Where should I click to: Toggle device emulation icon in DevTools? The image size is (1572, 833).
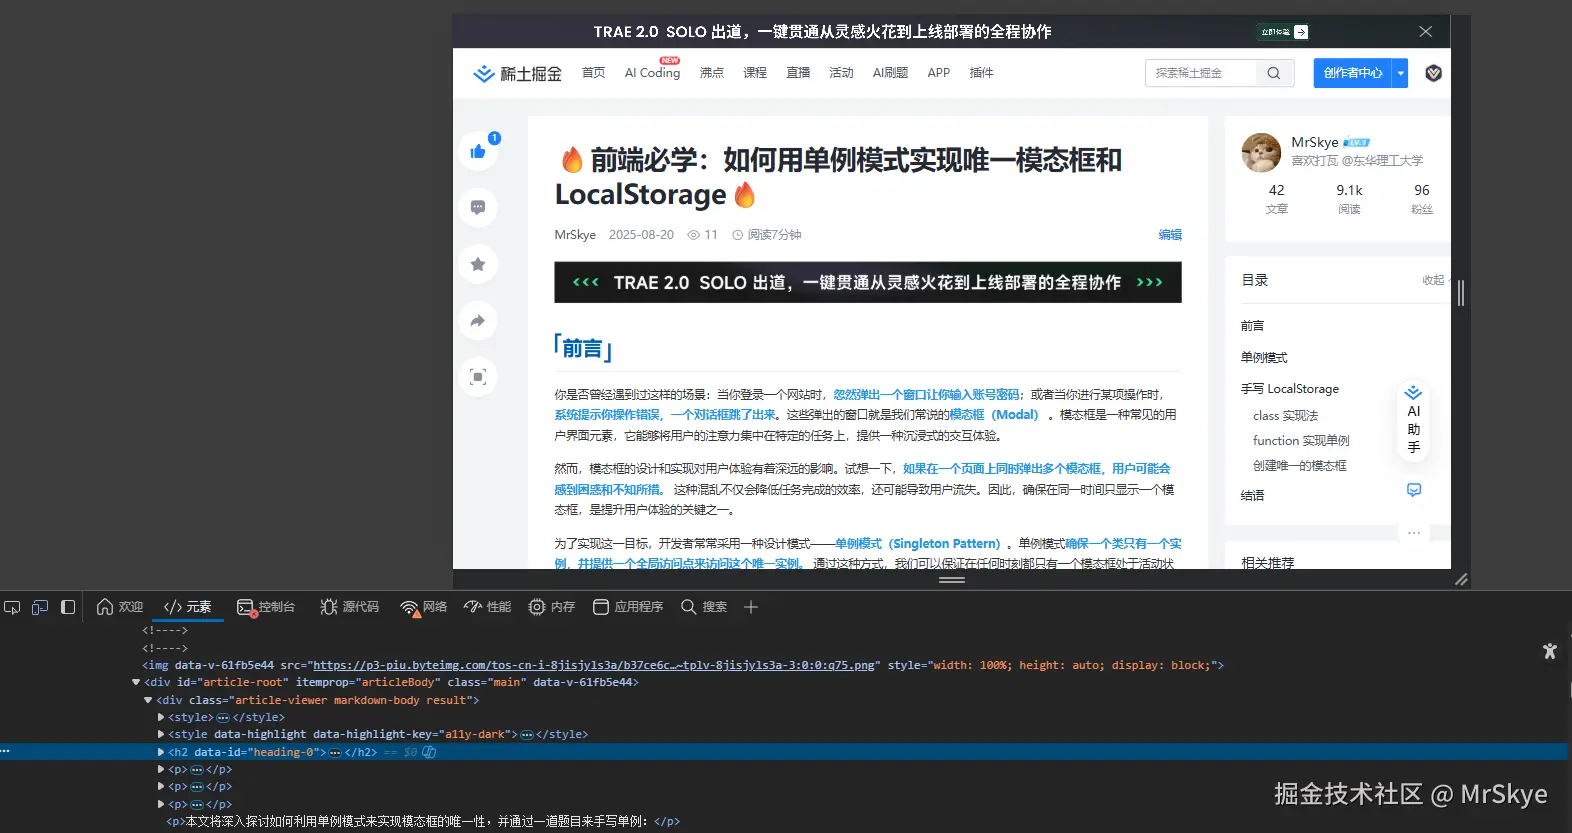pos(40,607)
